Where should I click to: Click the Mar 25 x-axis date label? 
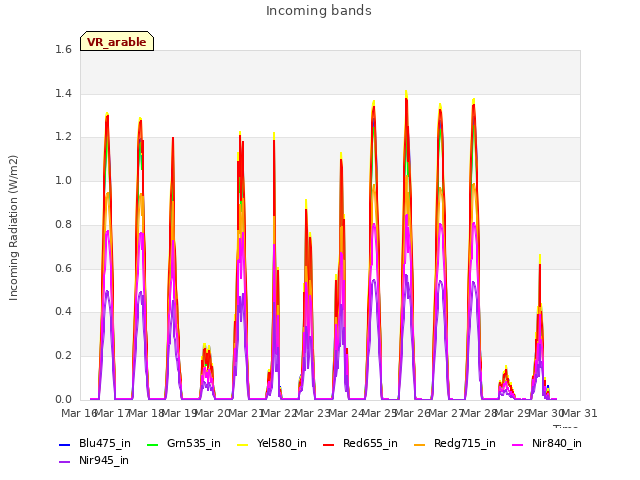pos(380,413)
